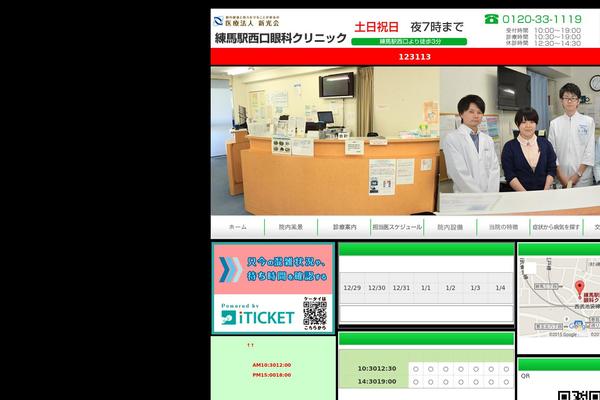Open the 症状から病気を探す navigation tab
The image size is (600, 400).
(x=556, y=227)
